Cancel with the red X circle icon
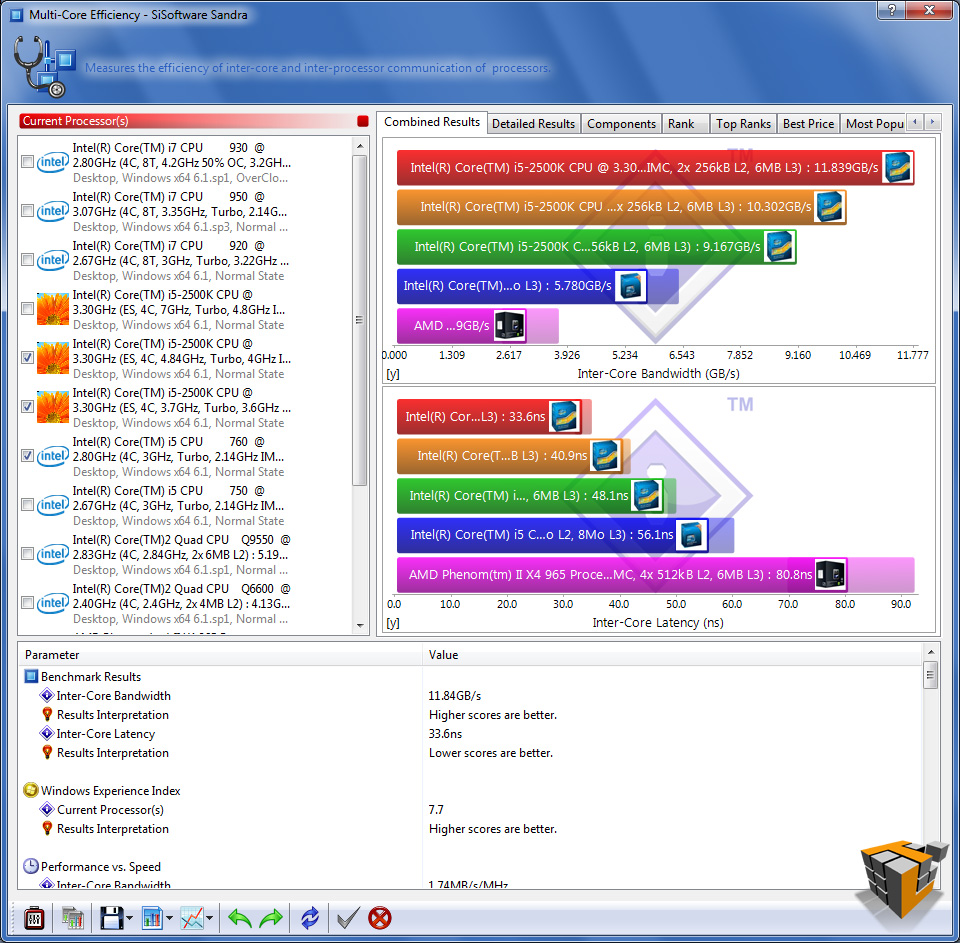 (x=380, y=918)
